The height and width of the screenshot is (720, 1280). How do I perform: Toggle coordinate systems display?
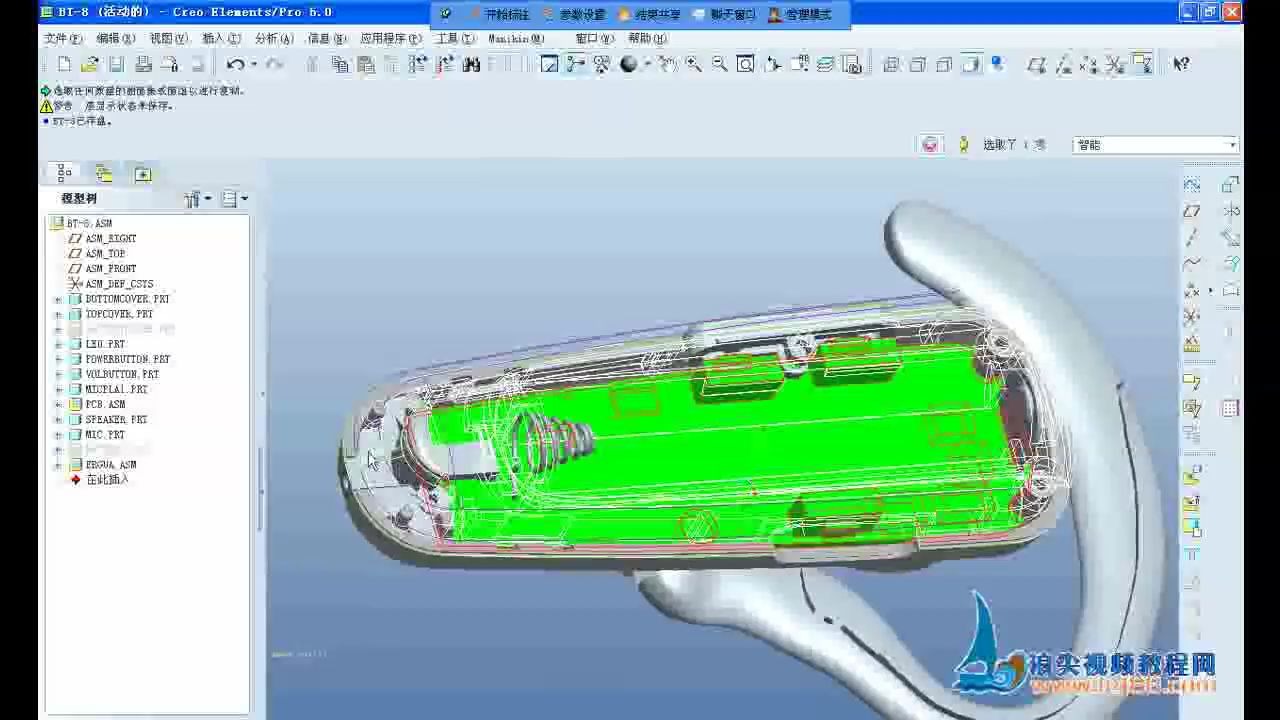pyautogui.click(x=1113, y=64)
